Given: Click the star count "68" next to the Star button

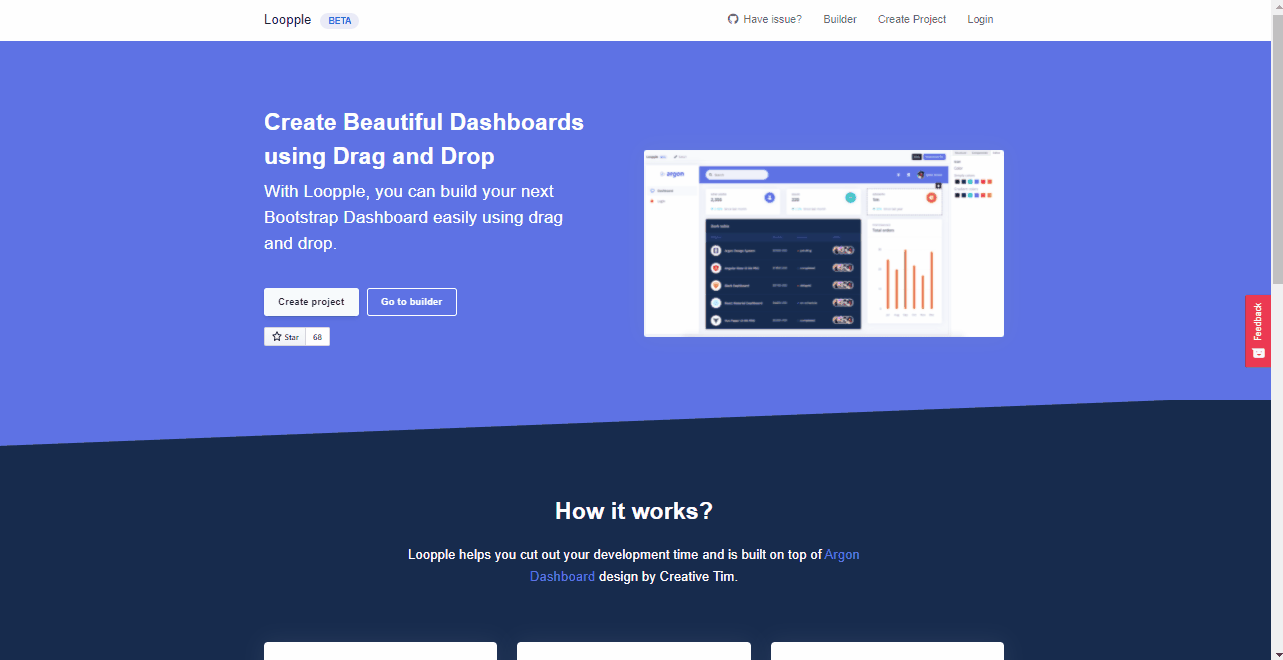Looking at the screenshot, I should point(317,336).
